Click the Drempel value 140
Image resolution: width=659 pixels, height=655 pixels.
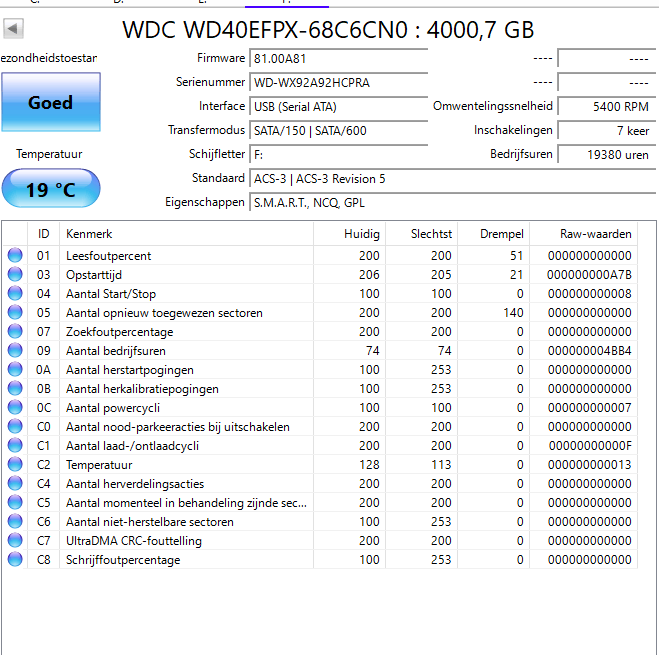(513, 313)
